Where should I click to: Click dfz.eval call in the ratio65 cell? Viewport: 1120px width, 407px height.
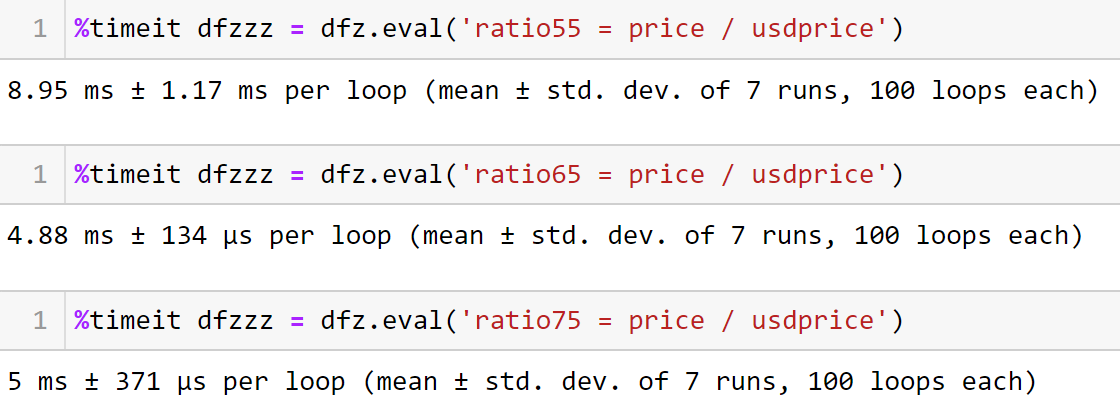pyautogui.click(x=382, y=175)
